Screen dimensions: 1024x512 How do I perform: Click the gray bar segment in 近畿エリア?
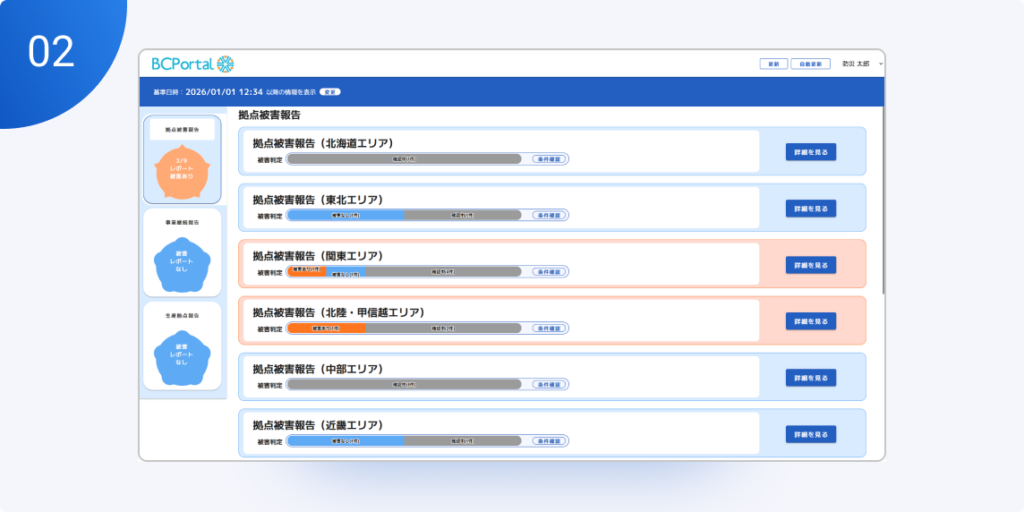coord(463,441)
